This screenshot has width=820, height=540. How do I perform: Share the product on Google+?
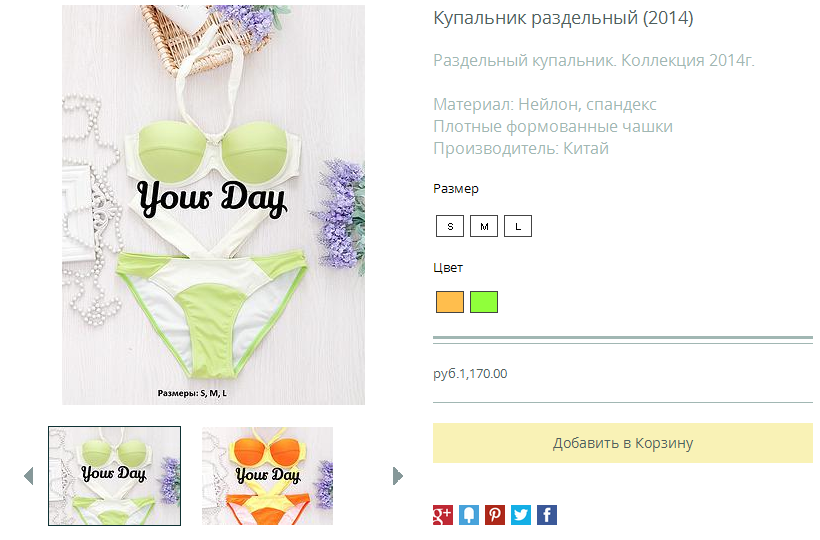pyautogui.click(x=442, y=515)
